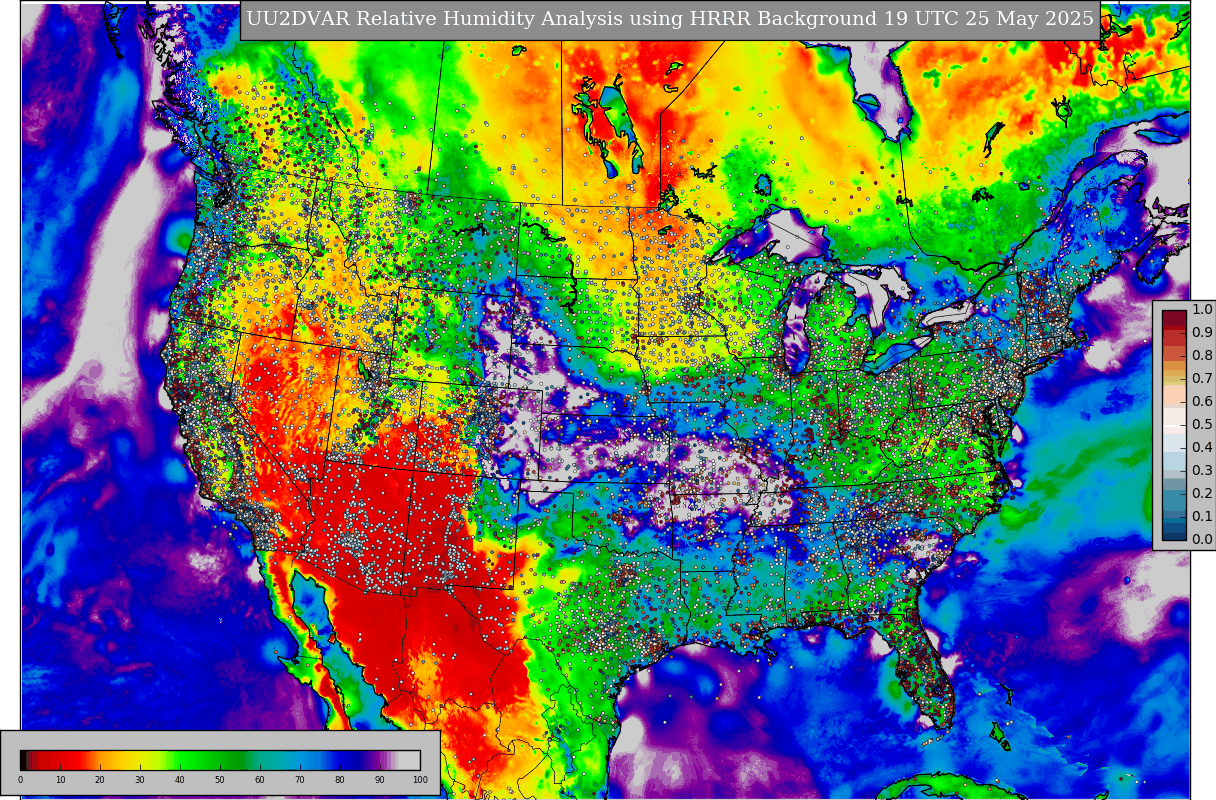Click the '0.4' label on vertical legend
1216x800 pixels.
tap(1202, 448)
